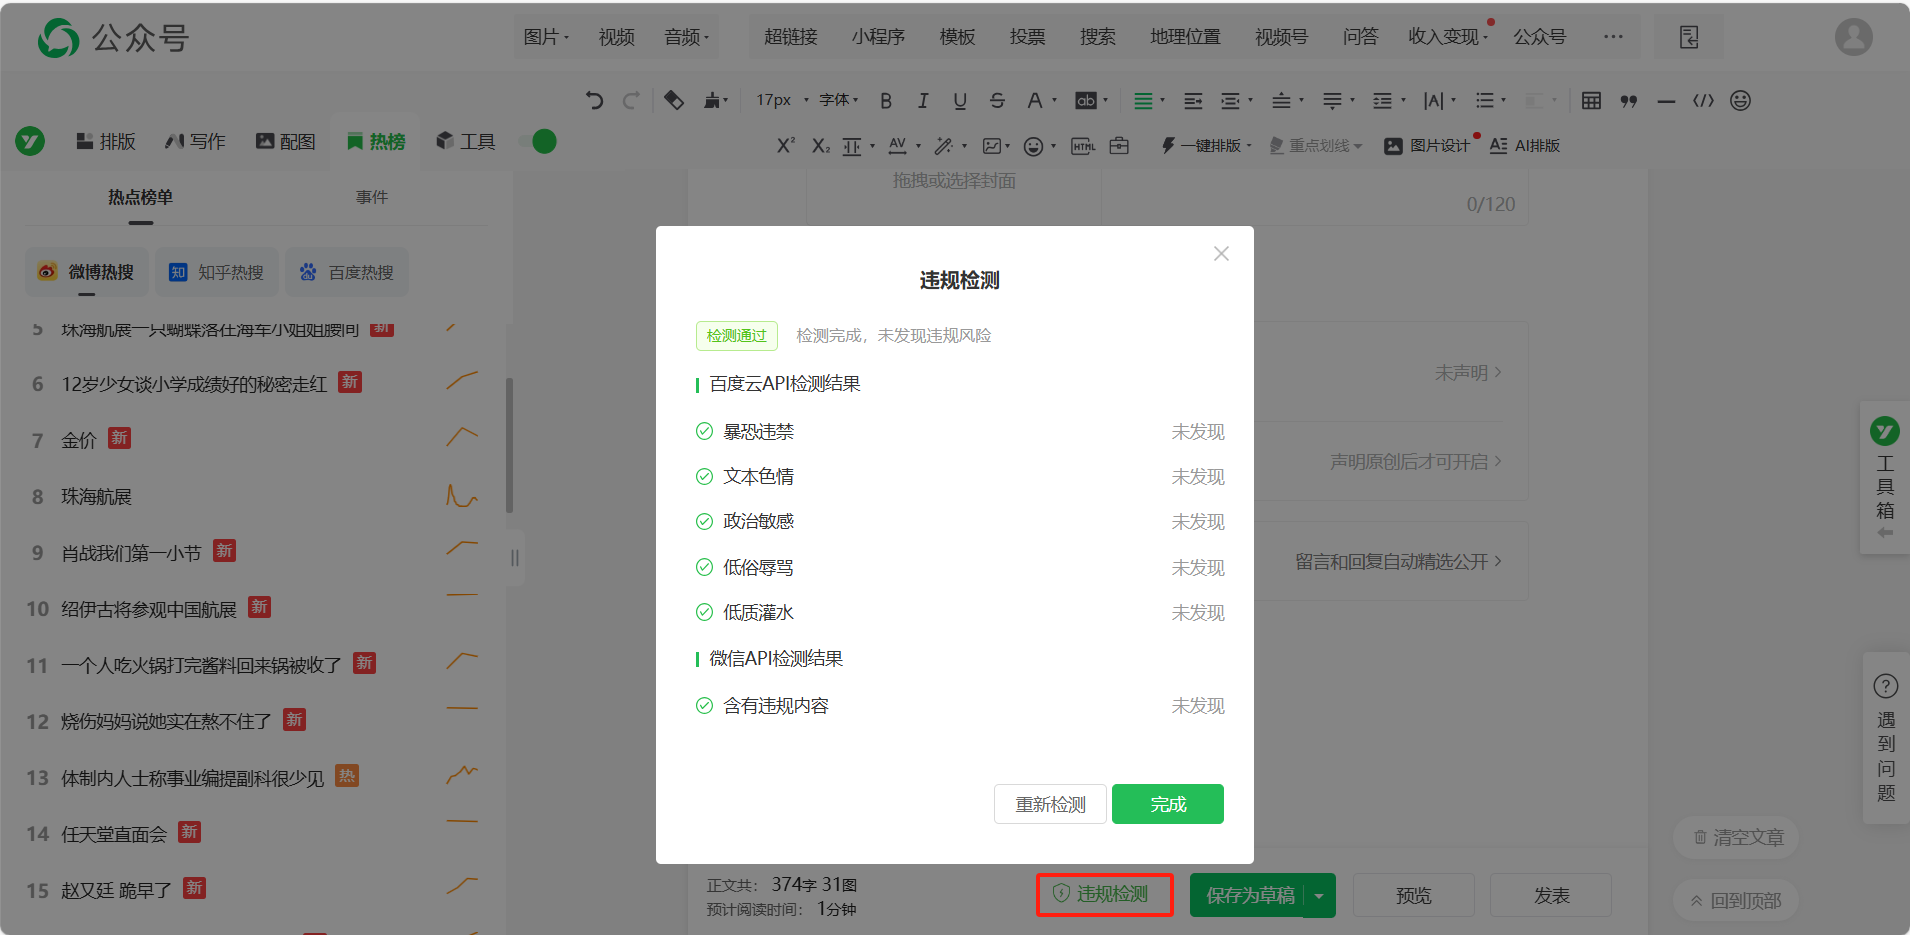Expand the 收入变现 dropdown
This screenshot has height=935, width=1910.
pos(1448,37)
